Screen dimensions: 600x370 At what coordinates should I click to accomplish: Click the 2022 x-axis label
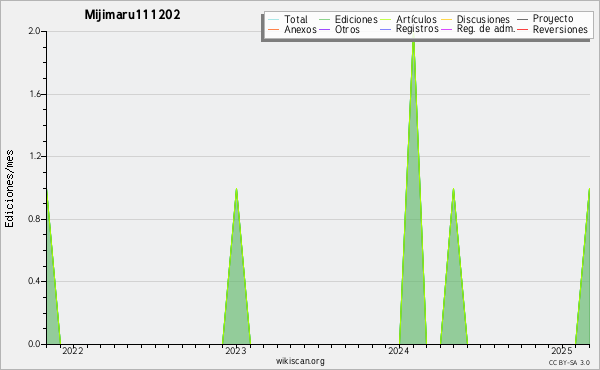point(73,351)
